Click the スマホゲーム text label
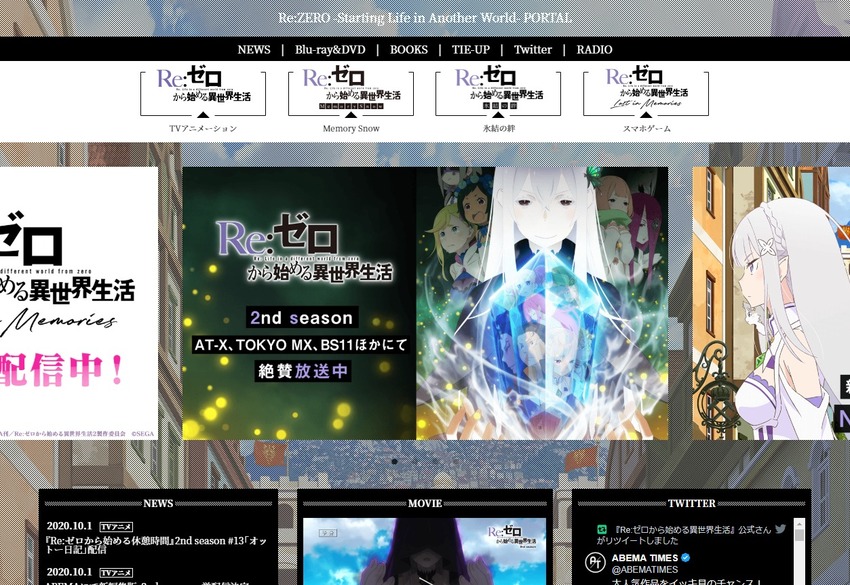This screenshot has height=585, width=850. coord(646,128)
